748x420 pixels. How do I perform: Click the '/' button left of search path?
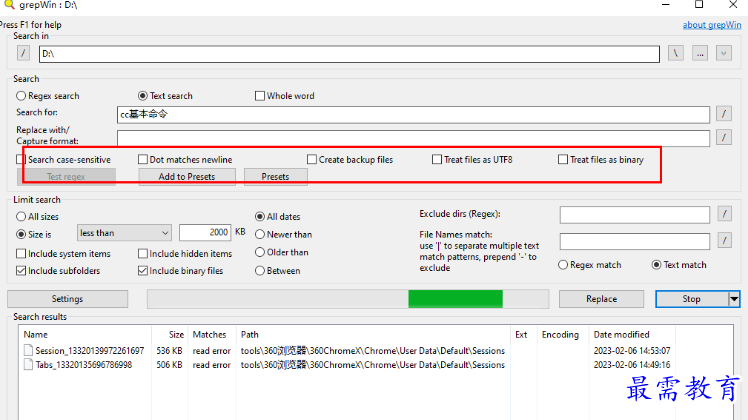click(x=23, y=53)
